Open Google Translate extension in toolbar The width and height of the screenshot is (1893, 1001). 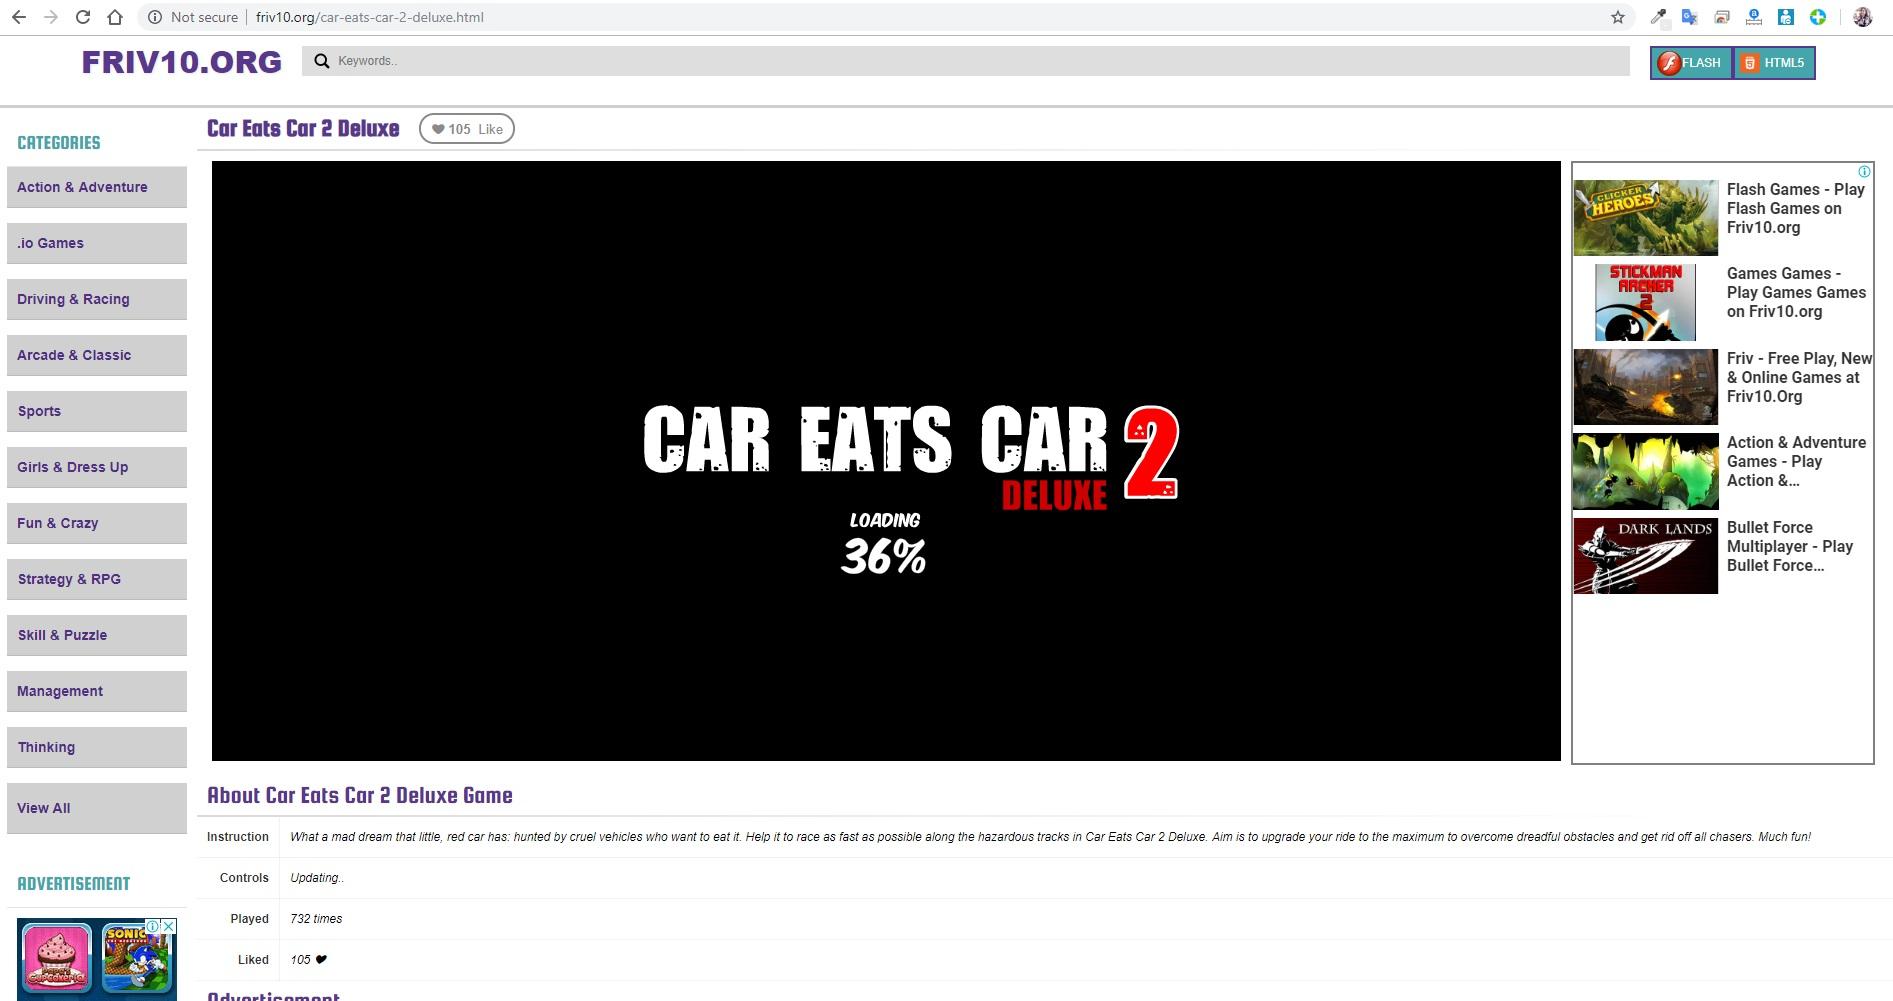(x=1690, y=17)
